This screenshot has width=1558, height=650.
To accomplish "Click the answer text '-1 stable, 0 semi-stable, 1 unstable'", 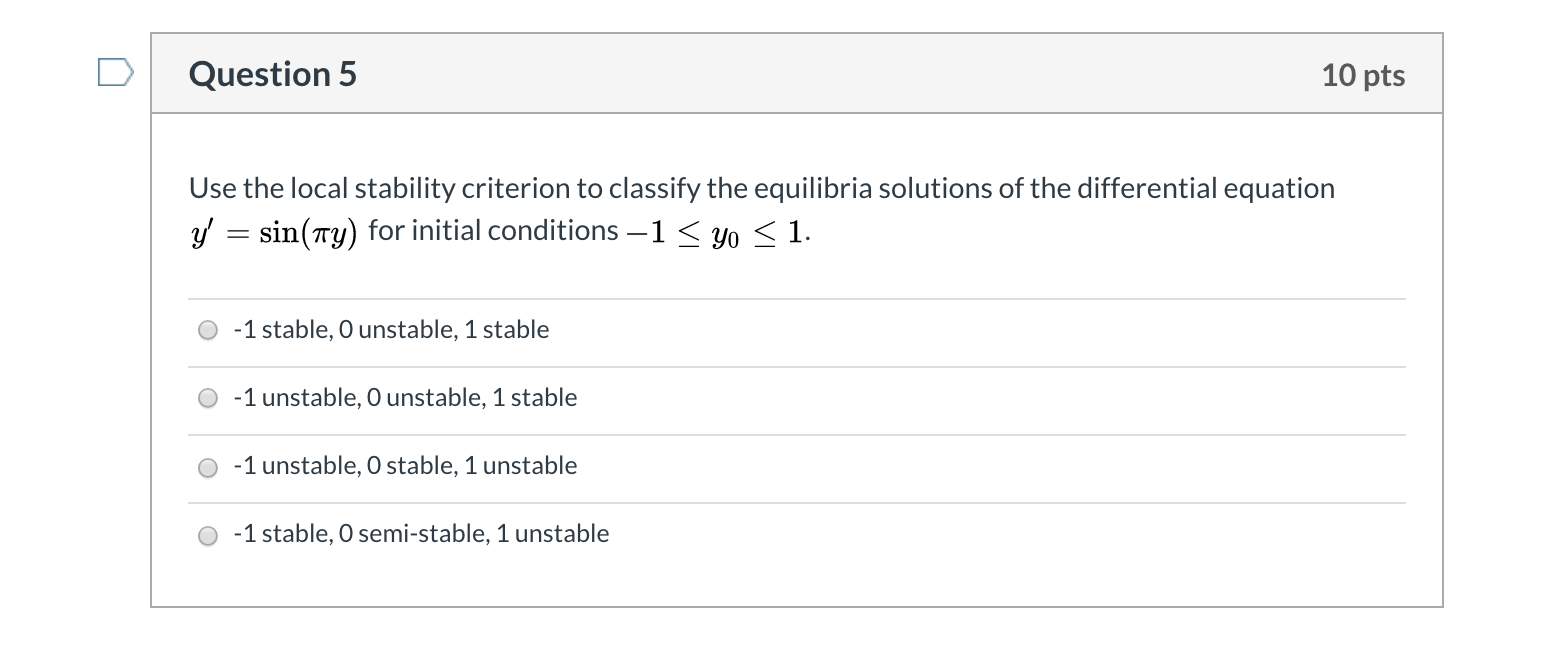I will [420, 533].
